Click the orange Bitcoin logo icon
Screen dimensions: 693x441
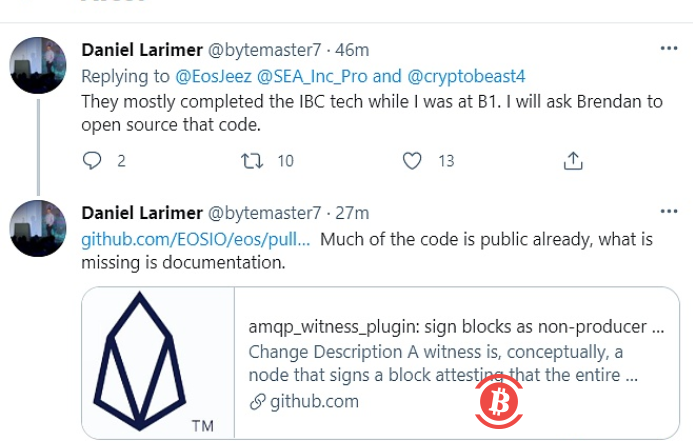tap(498, 402)
